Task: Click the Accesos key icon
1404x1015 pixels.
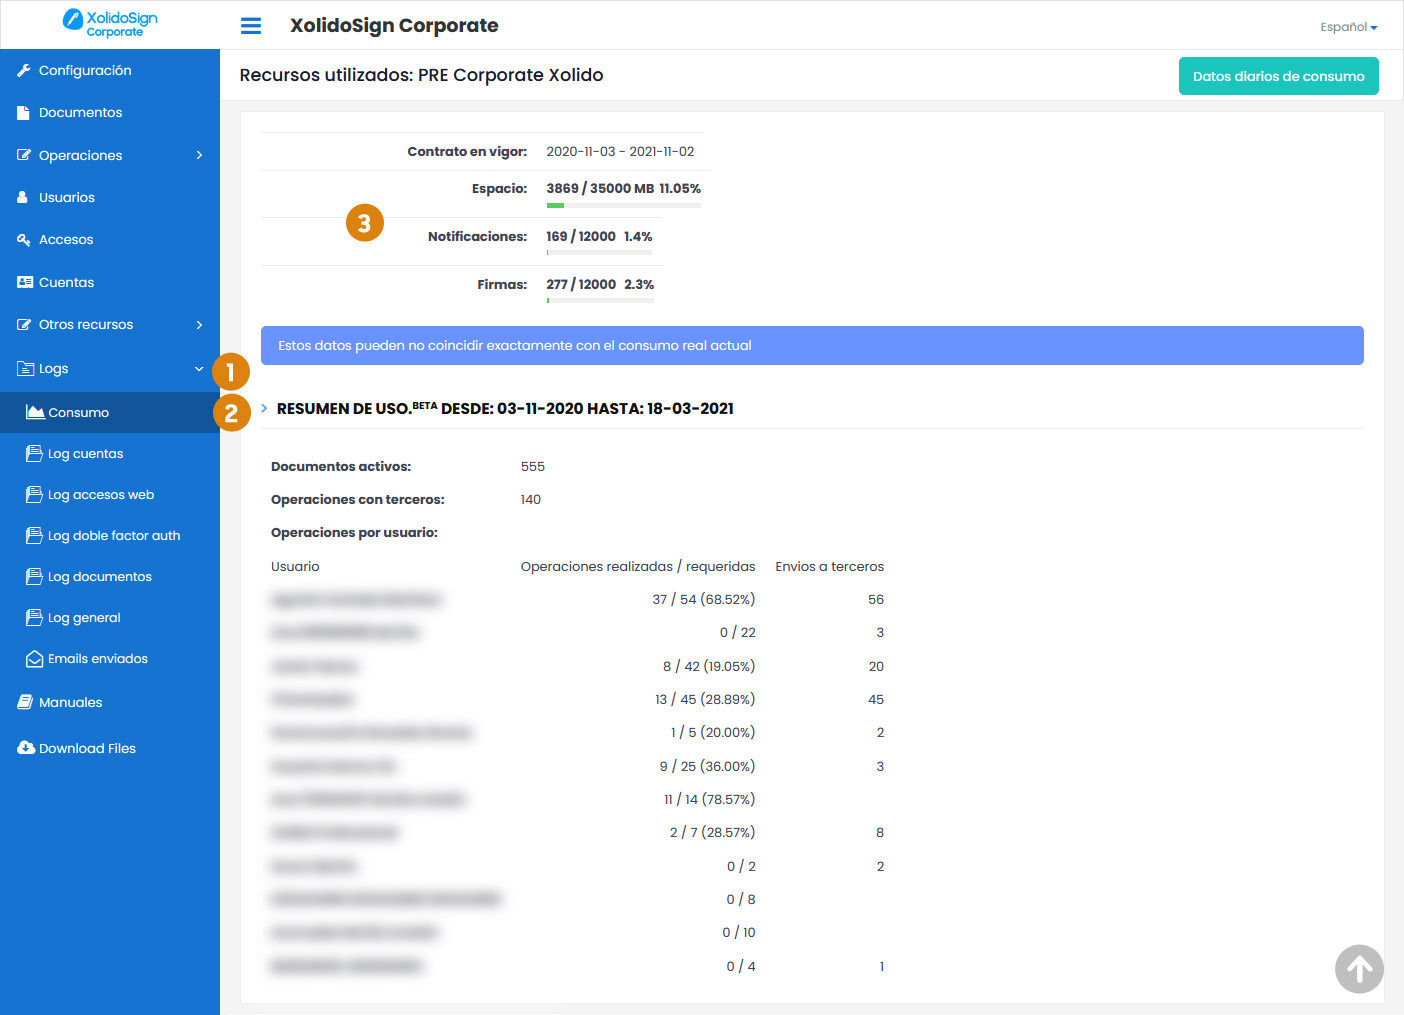Action: pos(24,240)
